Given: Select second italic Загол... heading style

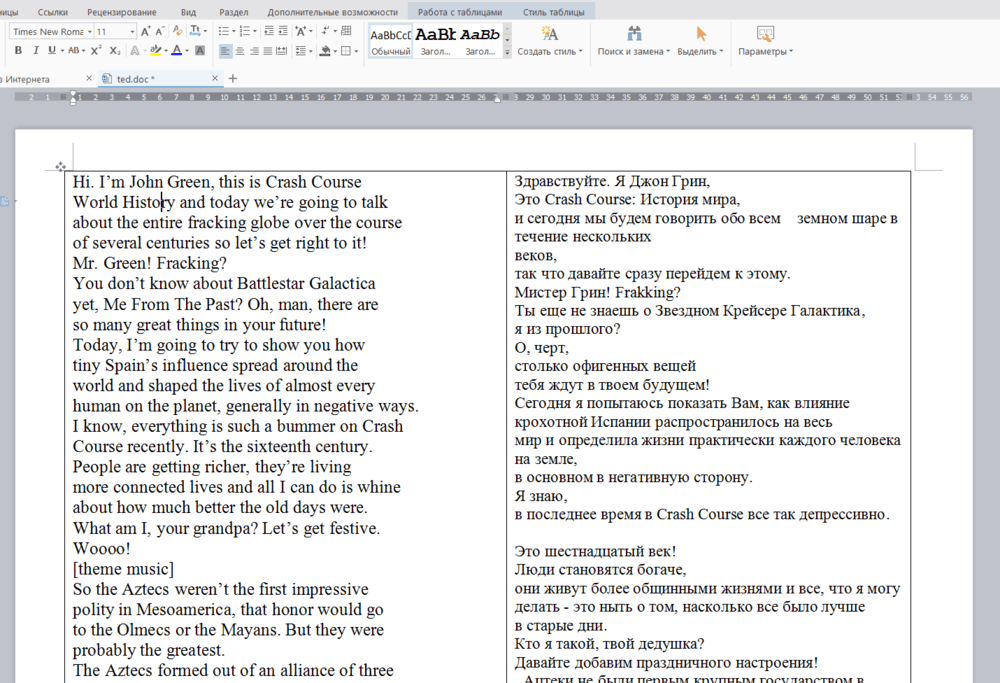Looking at the screenshot, I should [480, 41].
